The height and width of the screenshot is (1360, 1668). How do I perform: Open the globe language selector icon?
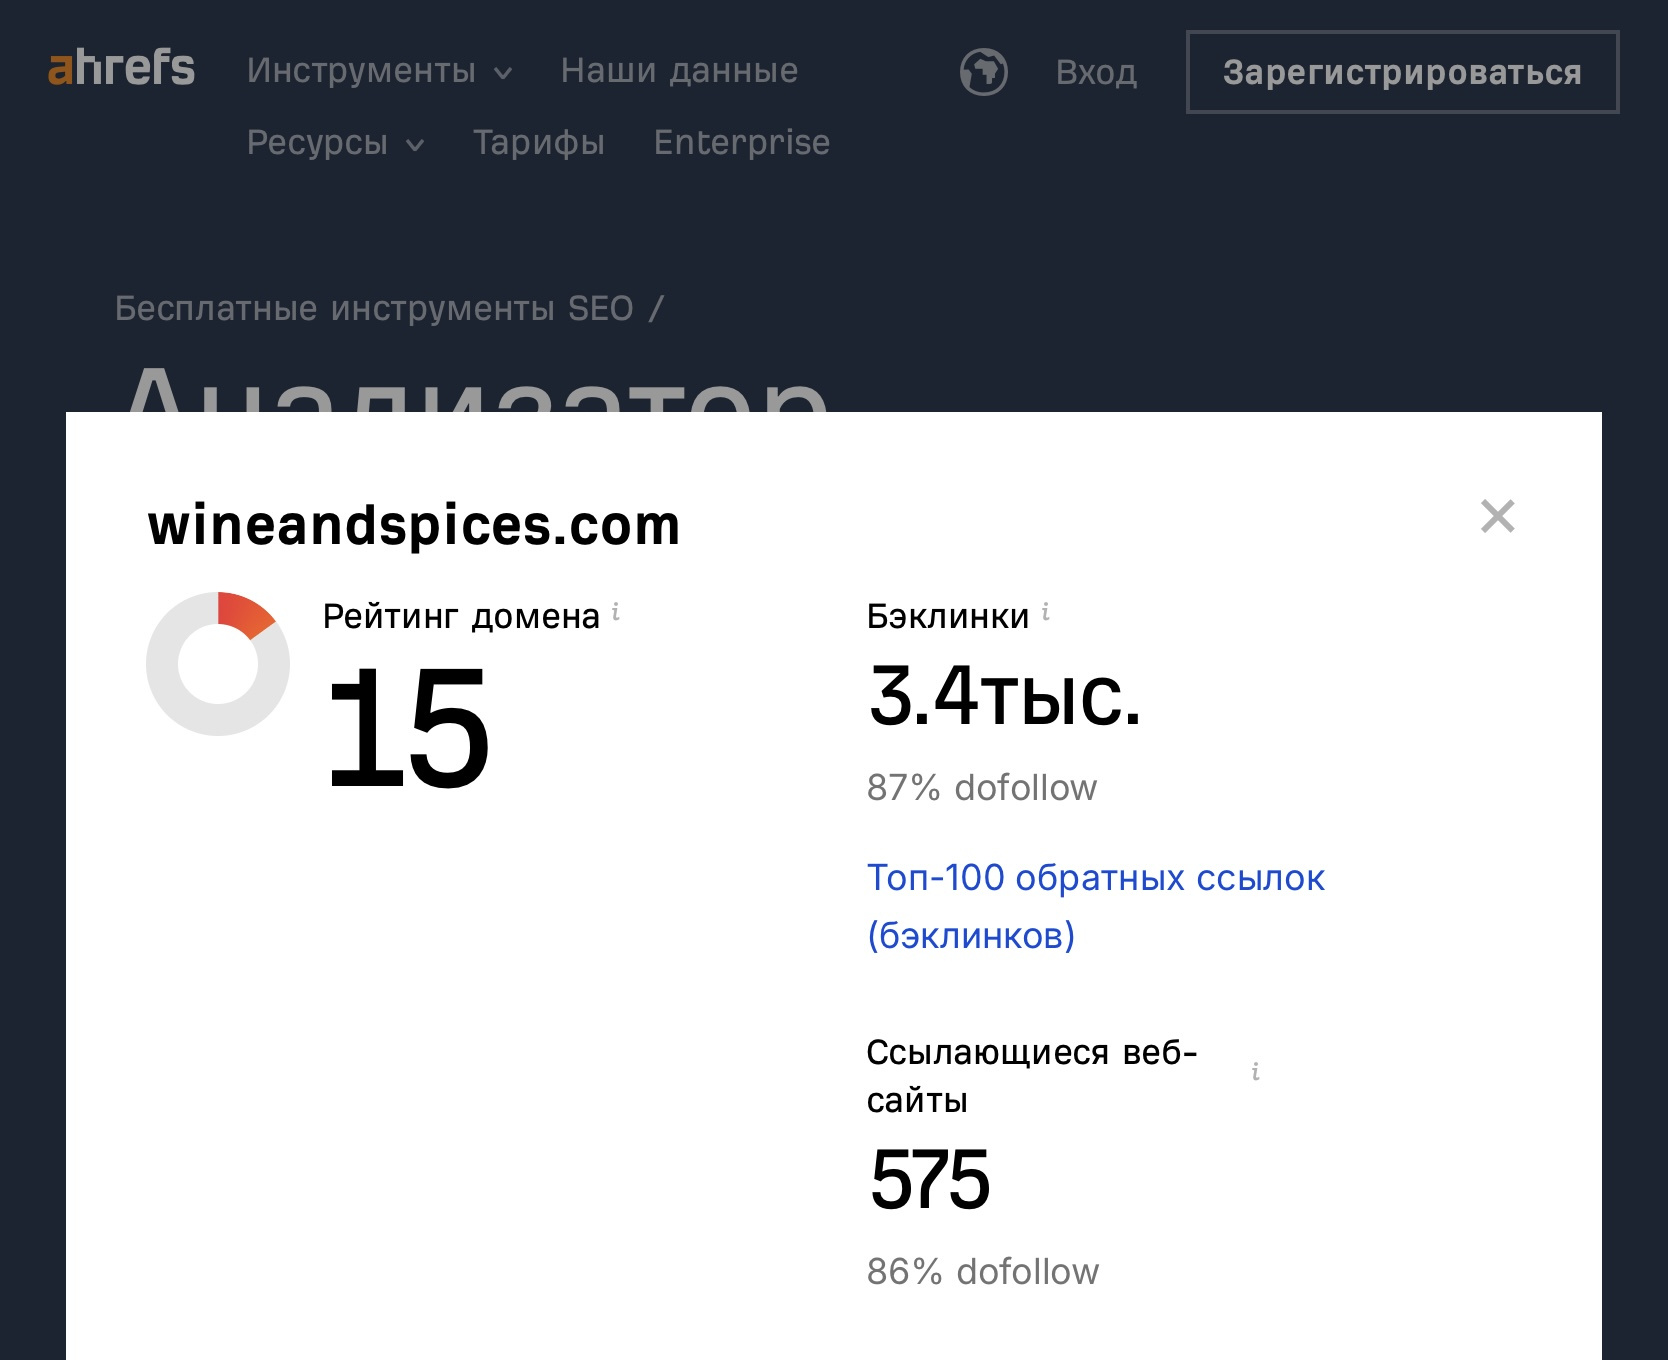tap(983, 72)
